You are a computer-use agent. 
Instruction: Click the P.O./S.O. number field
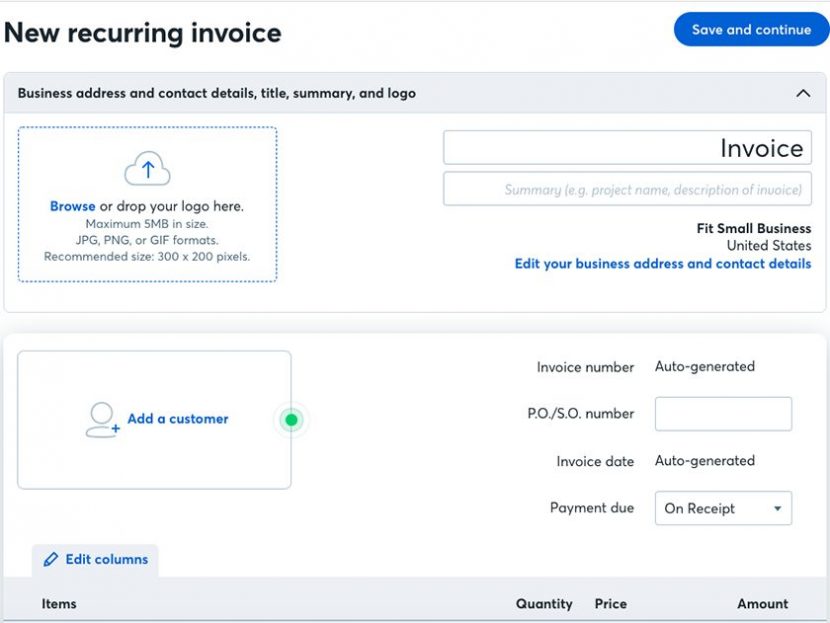(723, 413)
